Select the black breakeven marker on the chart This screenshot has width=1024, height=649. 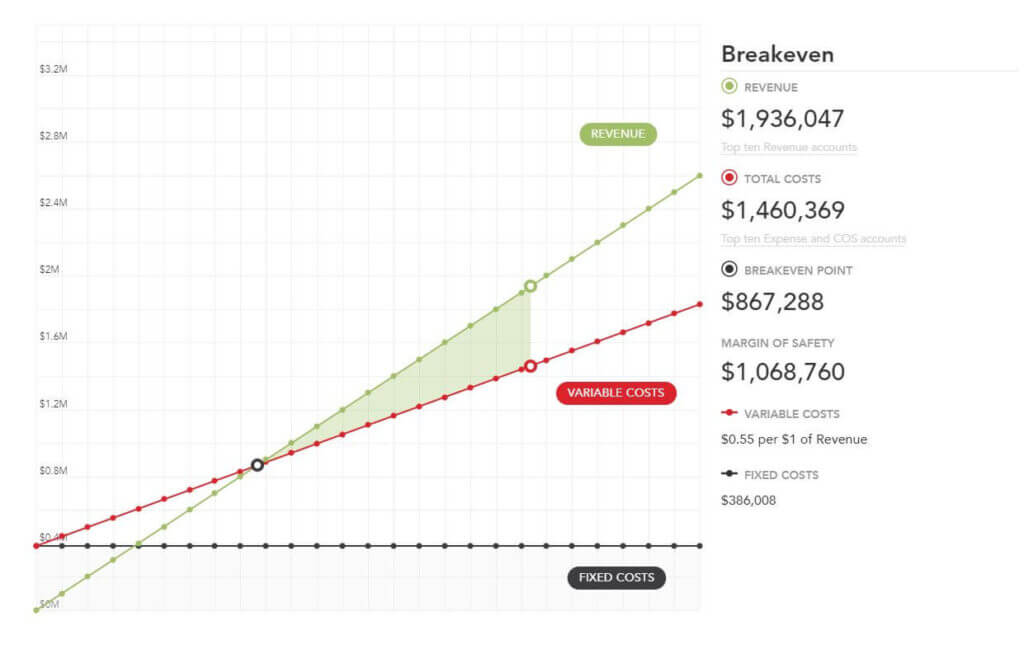pos(257,465)
